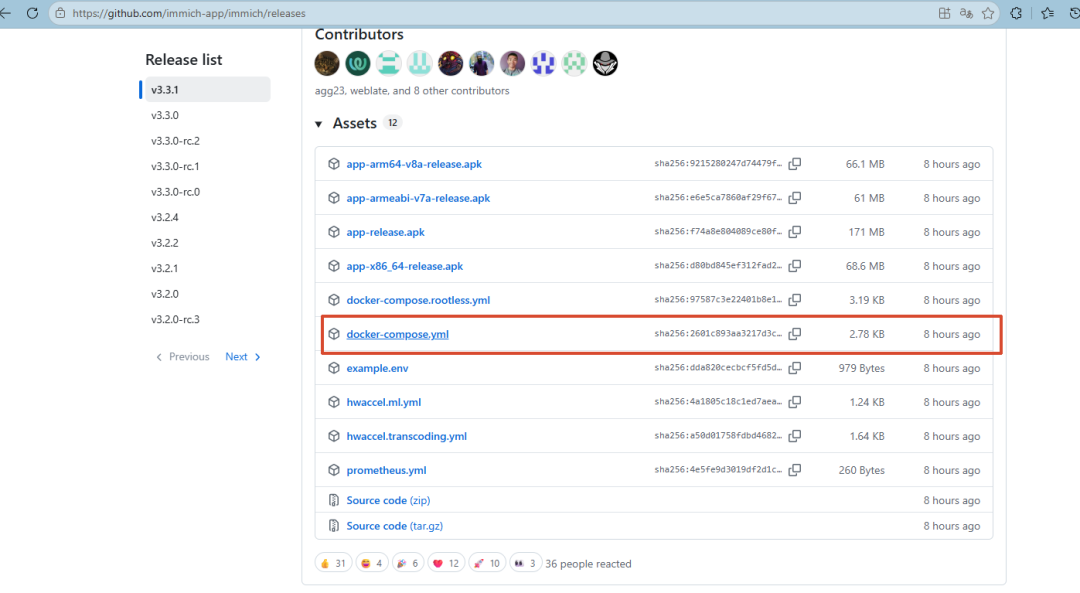Copy sha256 hash for docker-compose.yml
The height and width of the screenshot is (593, 1080).
pyautogui.click(x=795, y=334)
